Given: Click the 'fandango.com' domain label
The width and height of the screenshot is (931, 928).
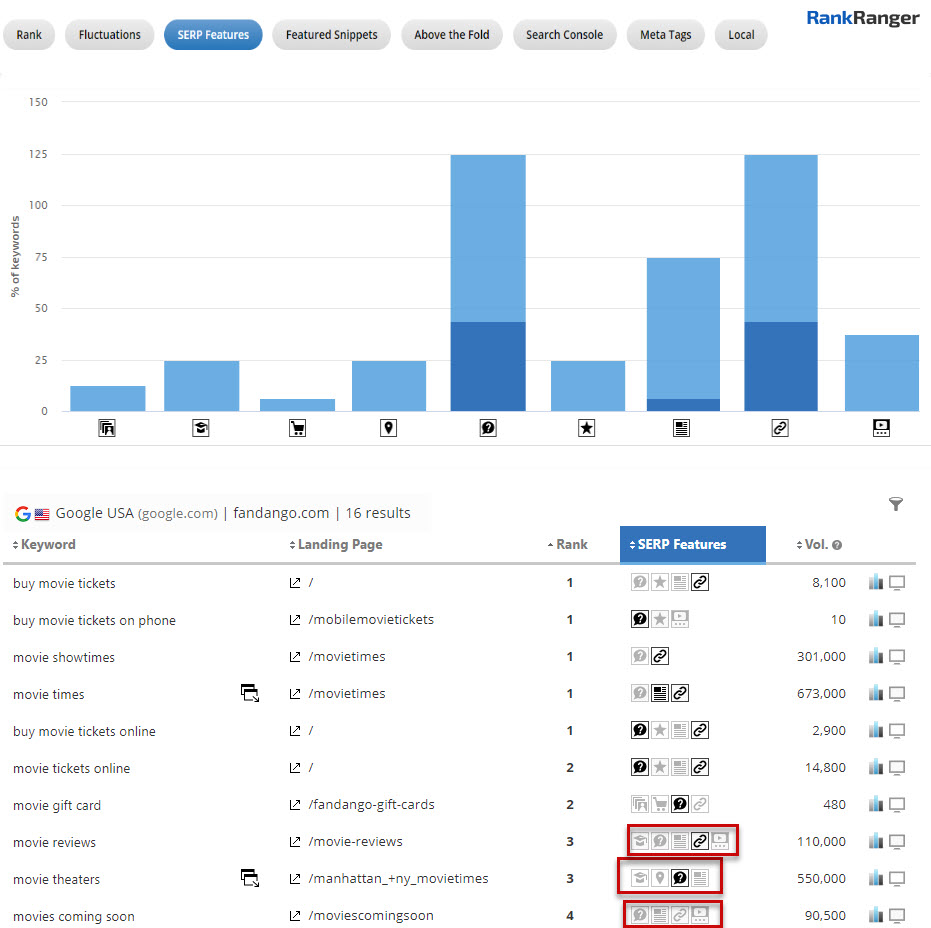Looking at the screenshot, I should point(281,513).
